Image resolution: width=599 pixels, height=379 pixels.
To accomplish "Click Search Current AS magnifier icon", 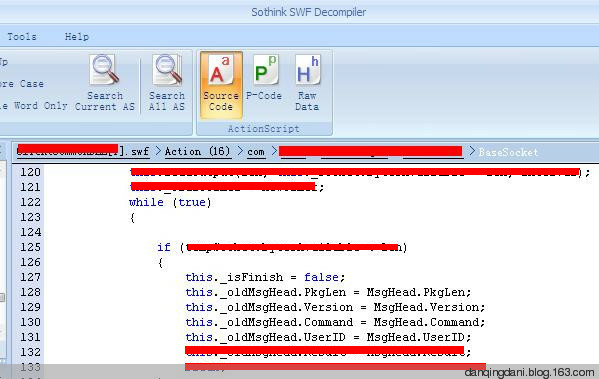I will click(x=104, y=70).
